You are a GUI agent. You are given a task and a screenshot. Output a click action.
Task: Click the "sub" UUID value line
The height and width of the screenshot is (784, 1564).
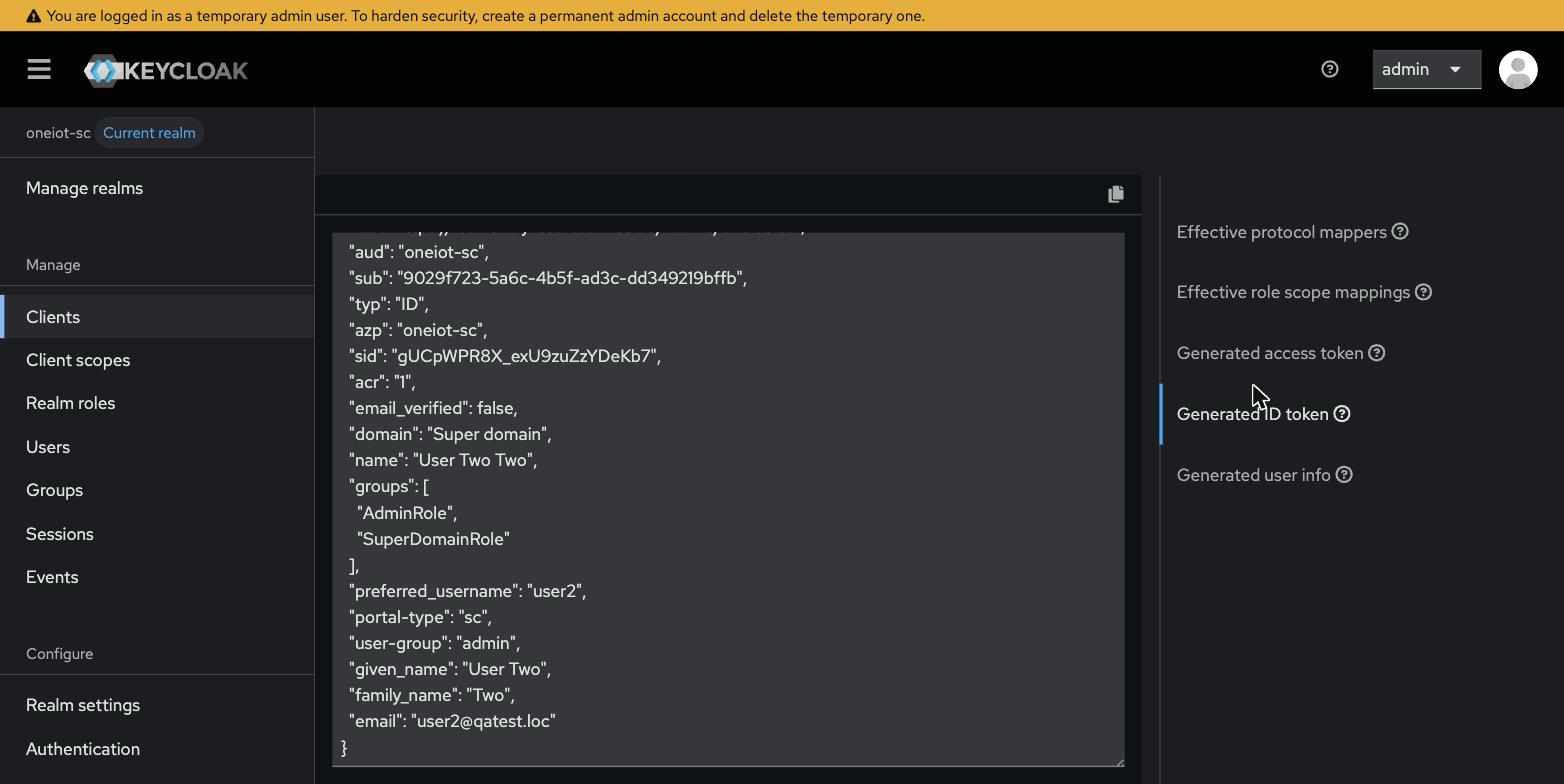[547, 278]
